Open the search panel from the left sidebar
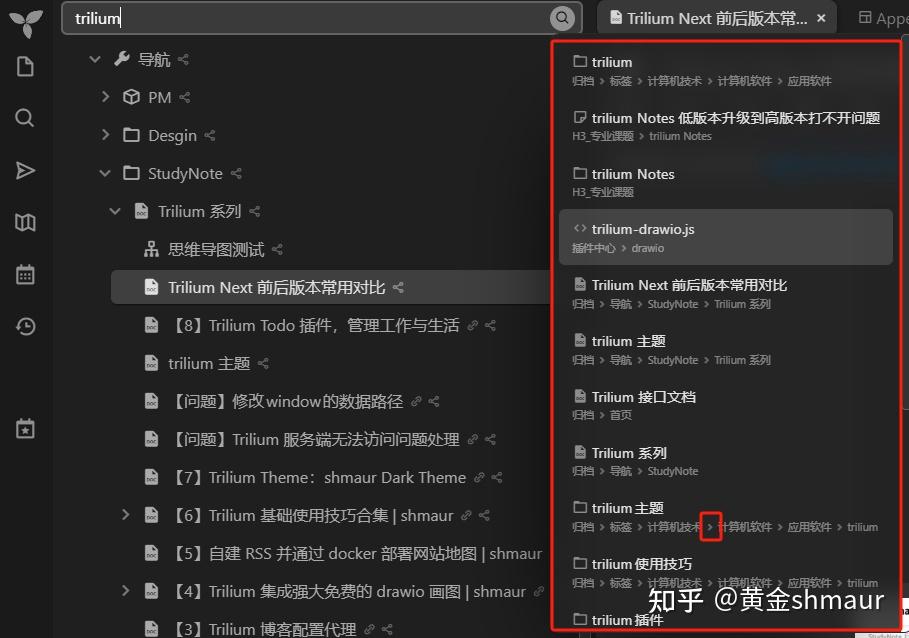Image resolution: width=909 pixels, height=638 pixels. click(x=24, y=117)
